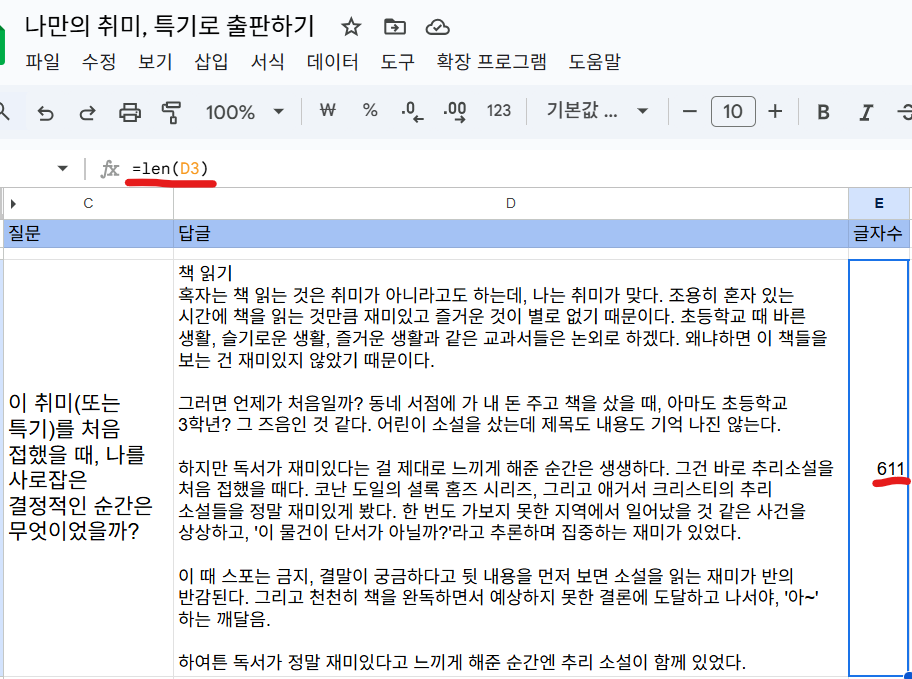Image resolution: width=912 pixels, height=679 pixels.
Task: Open the zoom level 100% dropdown
Action: click(x=239, y=111)
